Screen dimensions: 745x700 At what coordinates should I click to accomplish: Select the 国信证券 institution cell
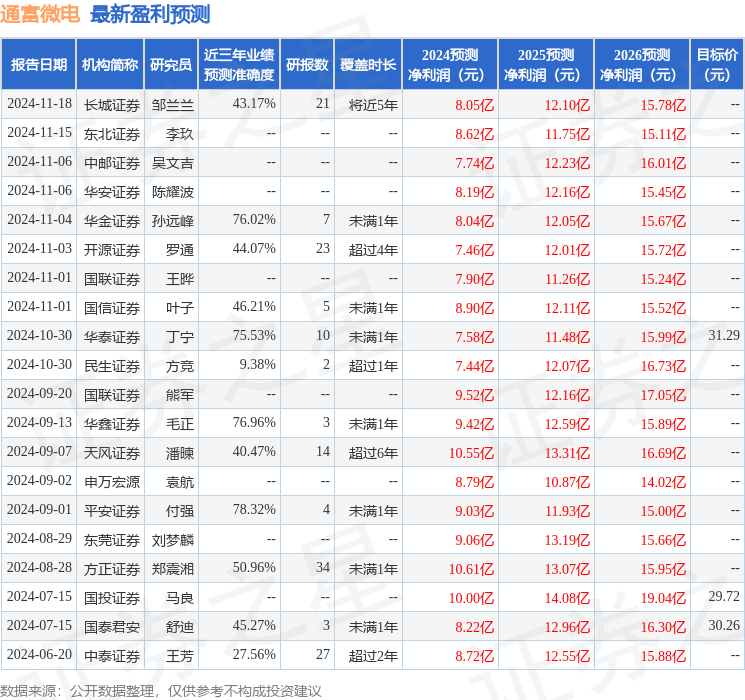[112, 308]
